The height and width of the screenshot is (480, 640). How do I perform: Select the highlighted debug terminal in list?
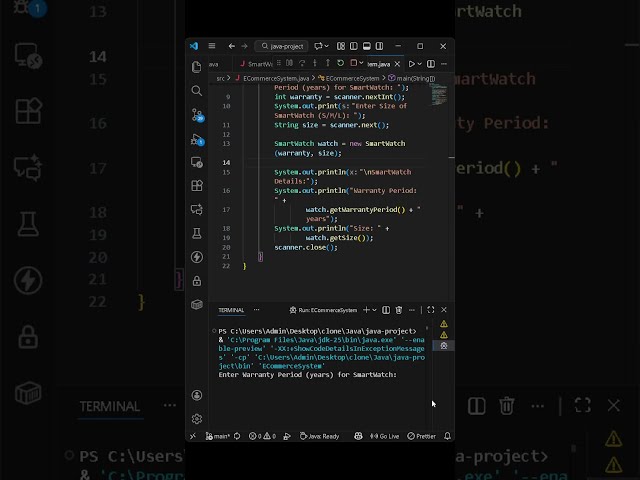point(444,346)
